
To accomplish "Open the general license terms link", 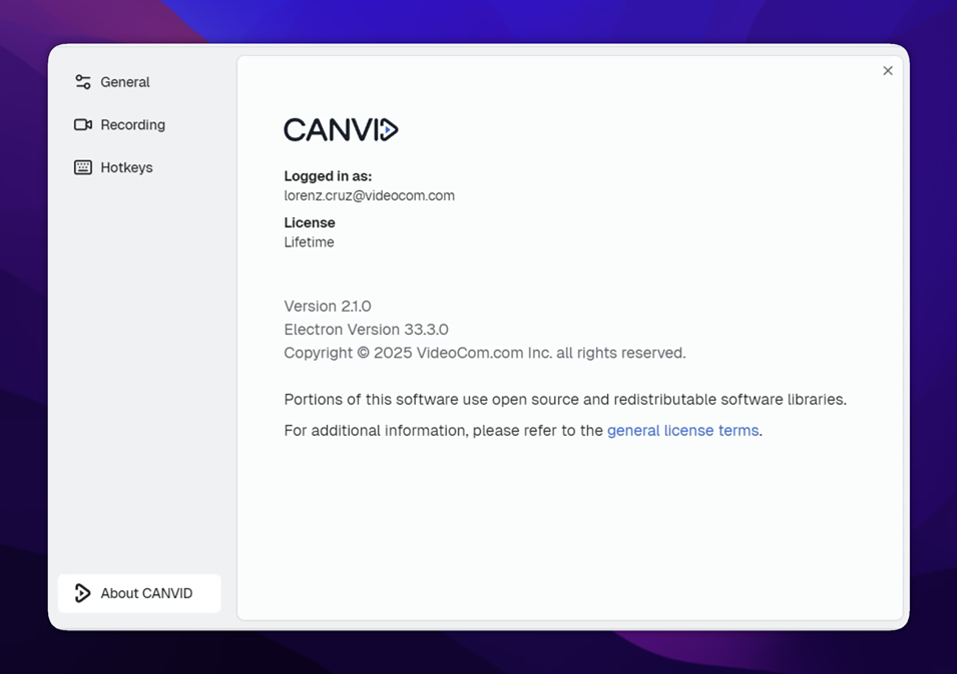I will (x=682, y=430).
